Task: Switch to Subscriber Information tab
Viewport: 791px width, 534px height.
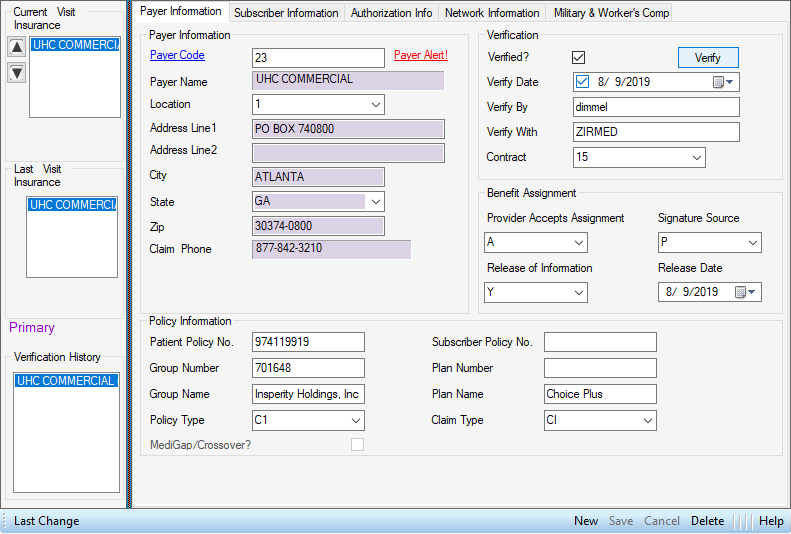Action: (x=286, y=13)
